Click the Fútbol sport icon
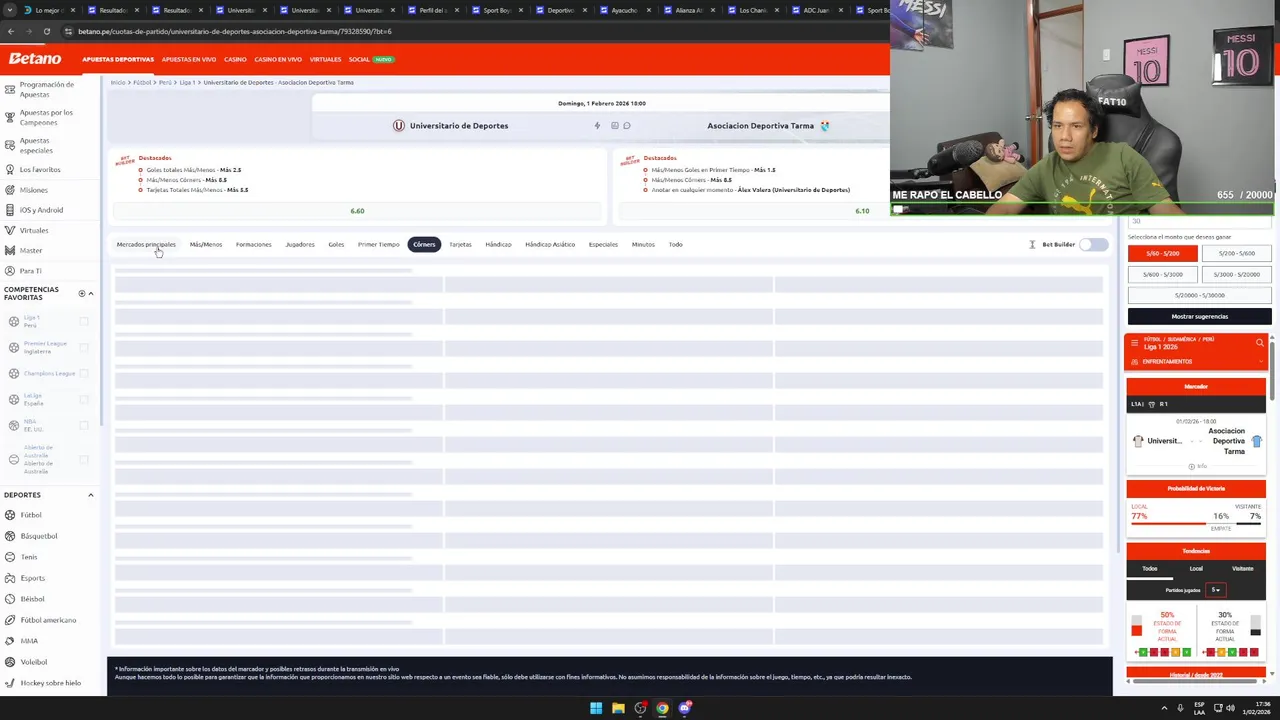The width and height of the screenshot is (1280, 720). 10,515
